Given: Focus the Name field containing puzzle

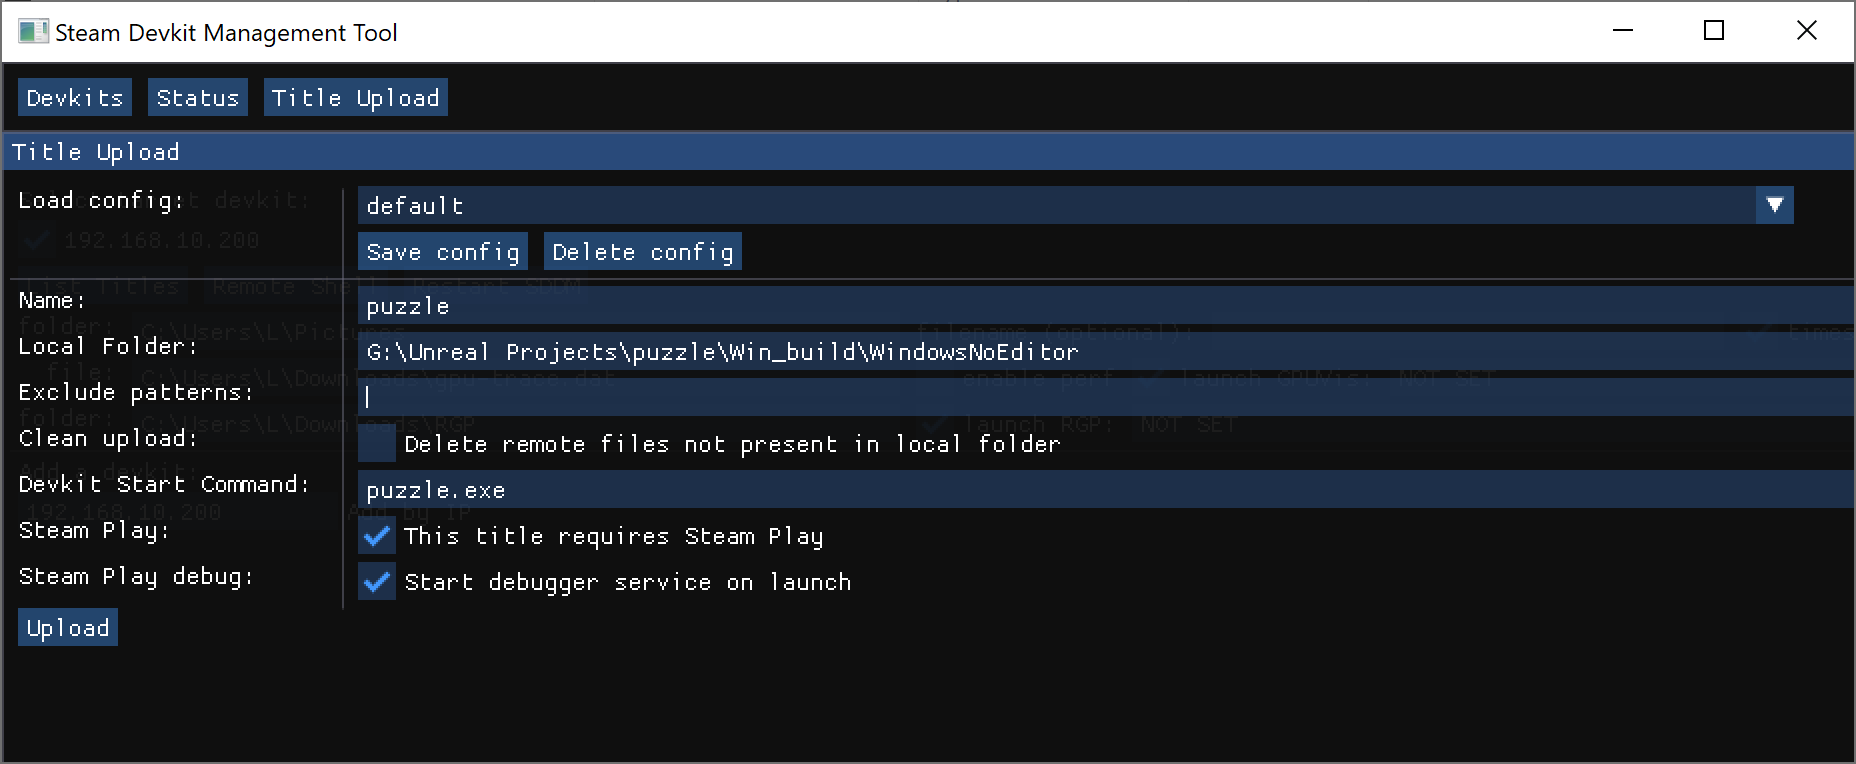Looking at the screenshot, I should click(x=1100, y=306).
